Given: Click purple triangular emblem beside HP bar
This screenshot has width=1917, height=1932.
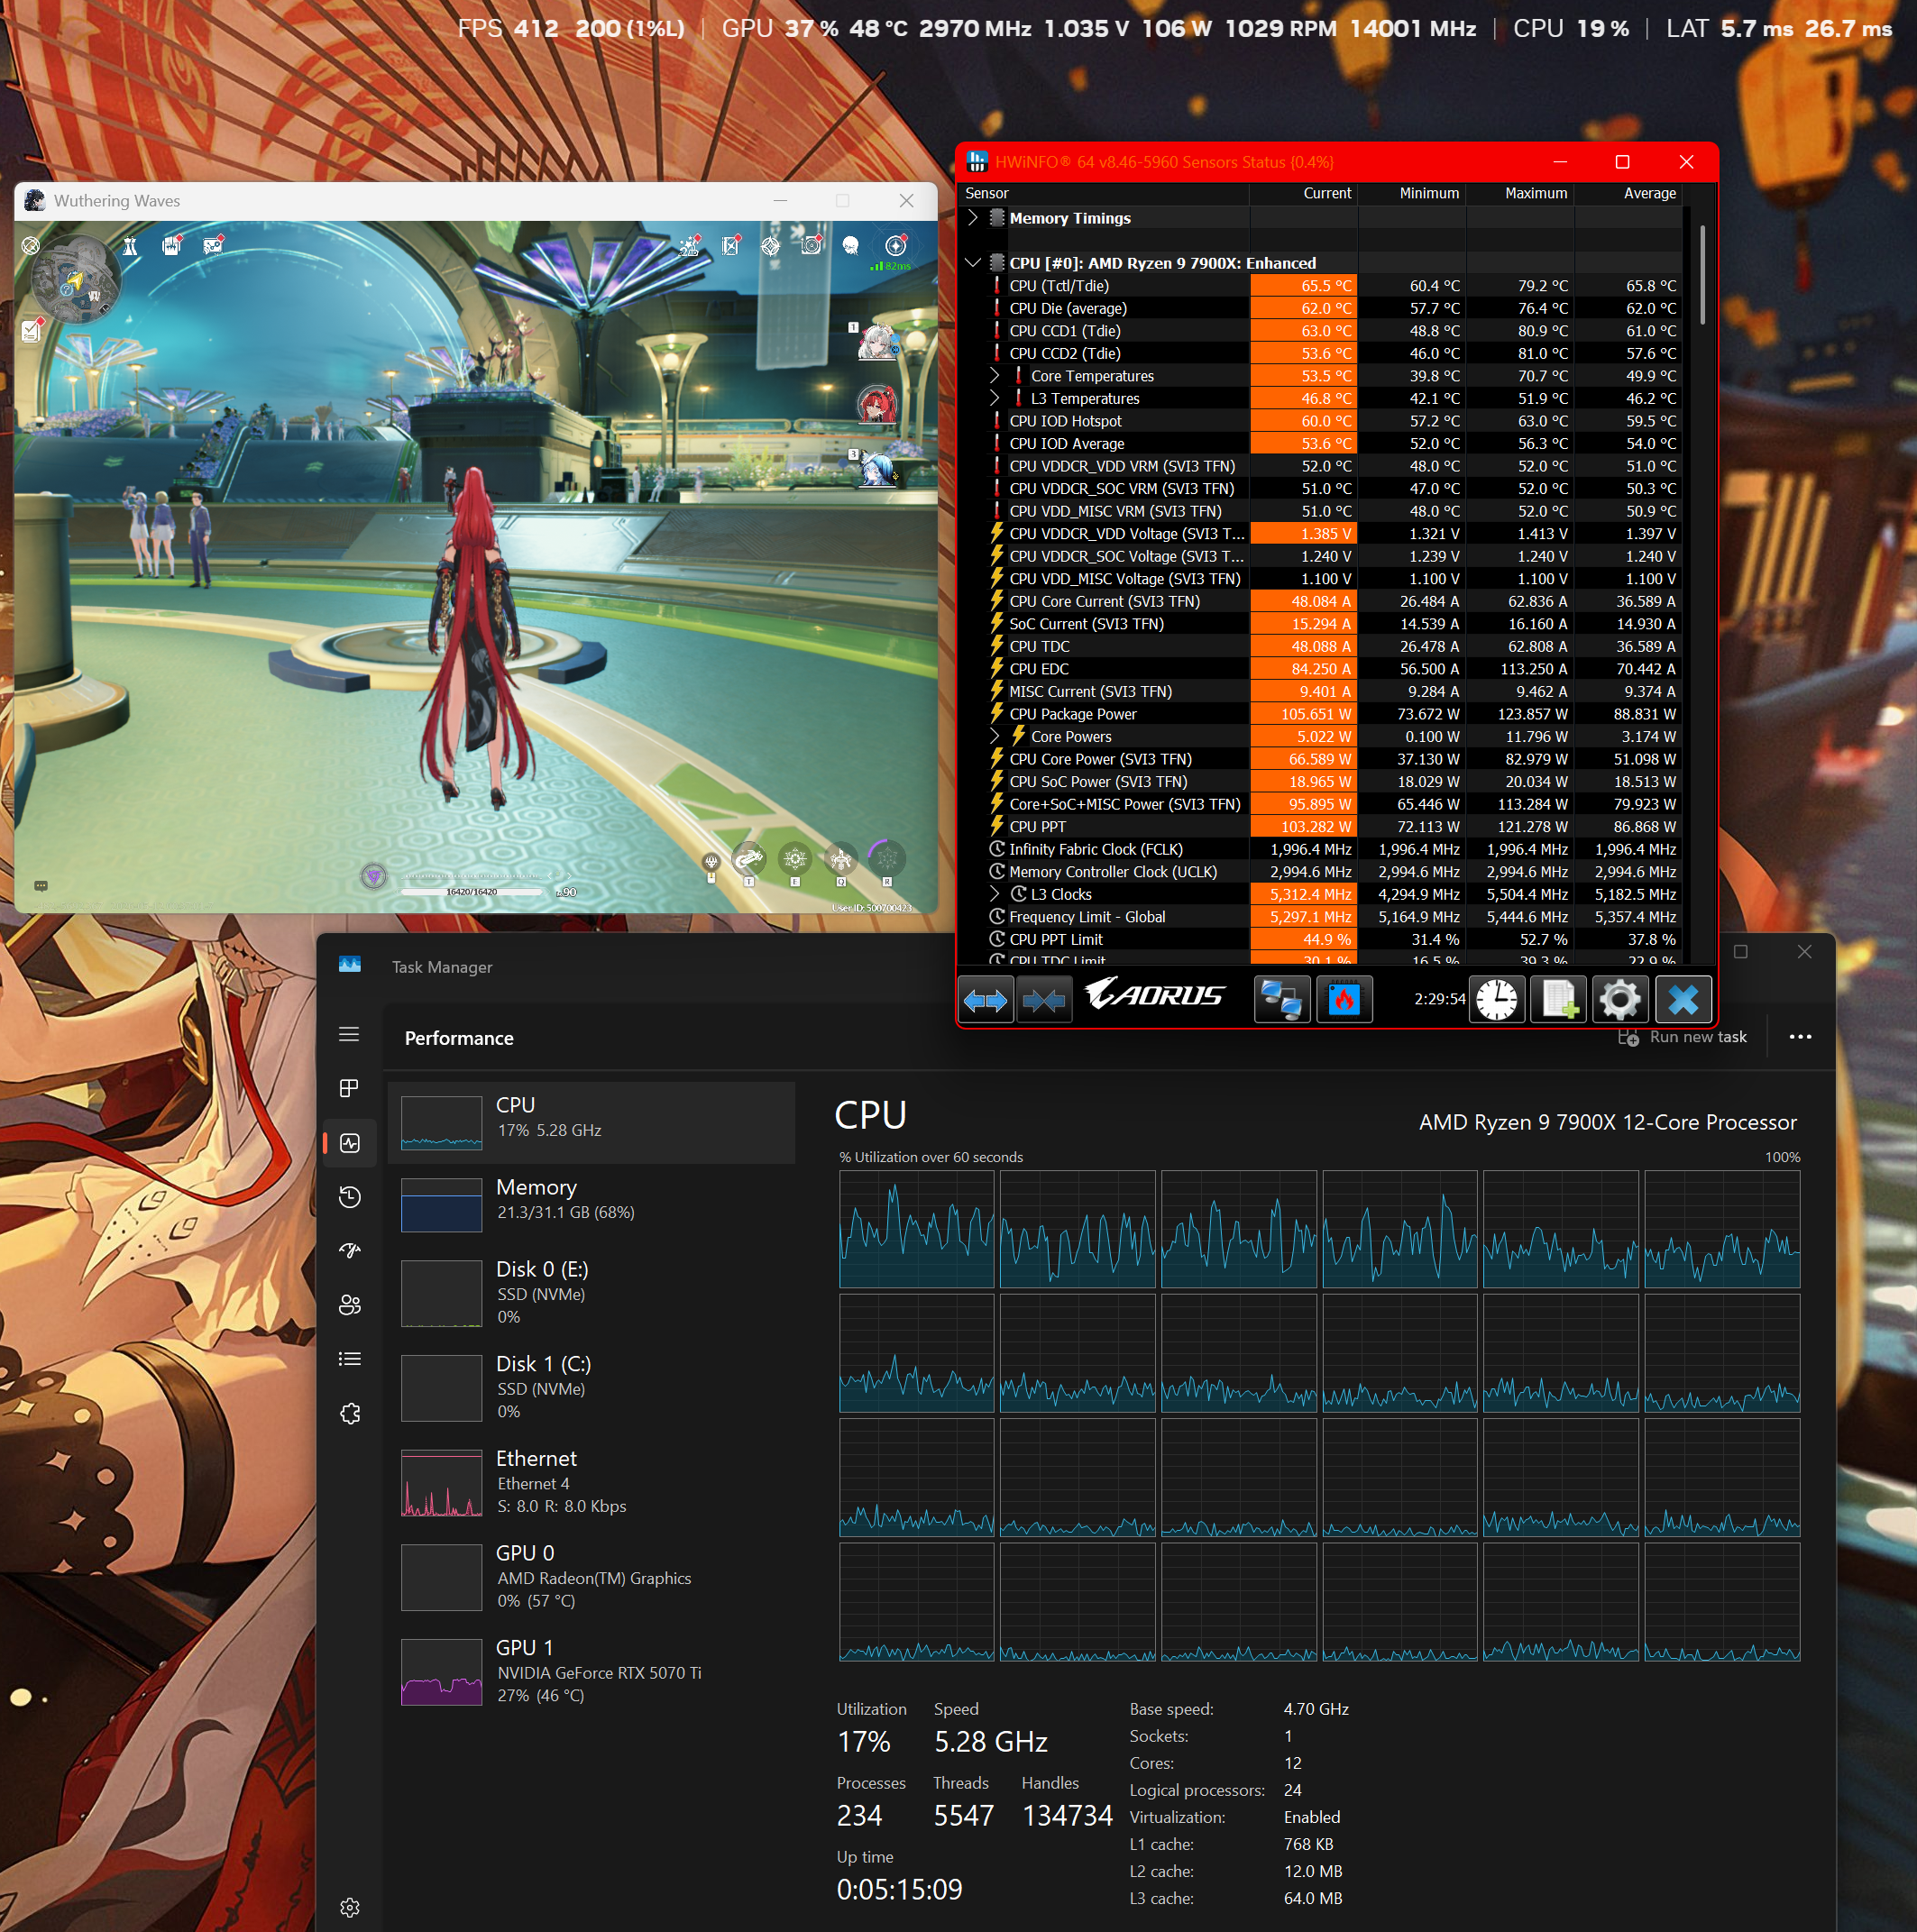Looking at the screenshot, I should tap(374, 877).
